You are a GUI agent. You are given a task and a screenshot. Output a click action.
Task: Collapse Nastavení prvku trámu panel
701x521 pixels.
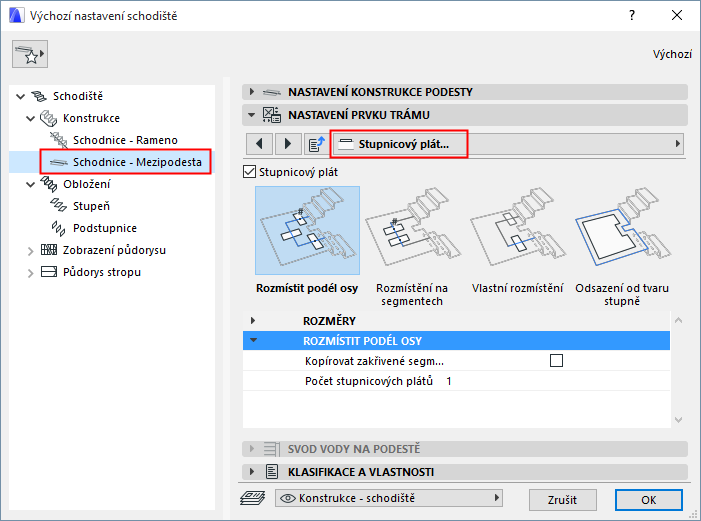[252, 115]
